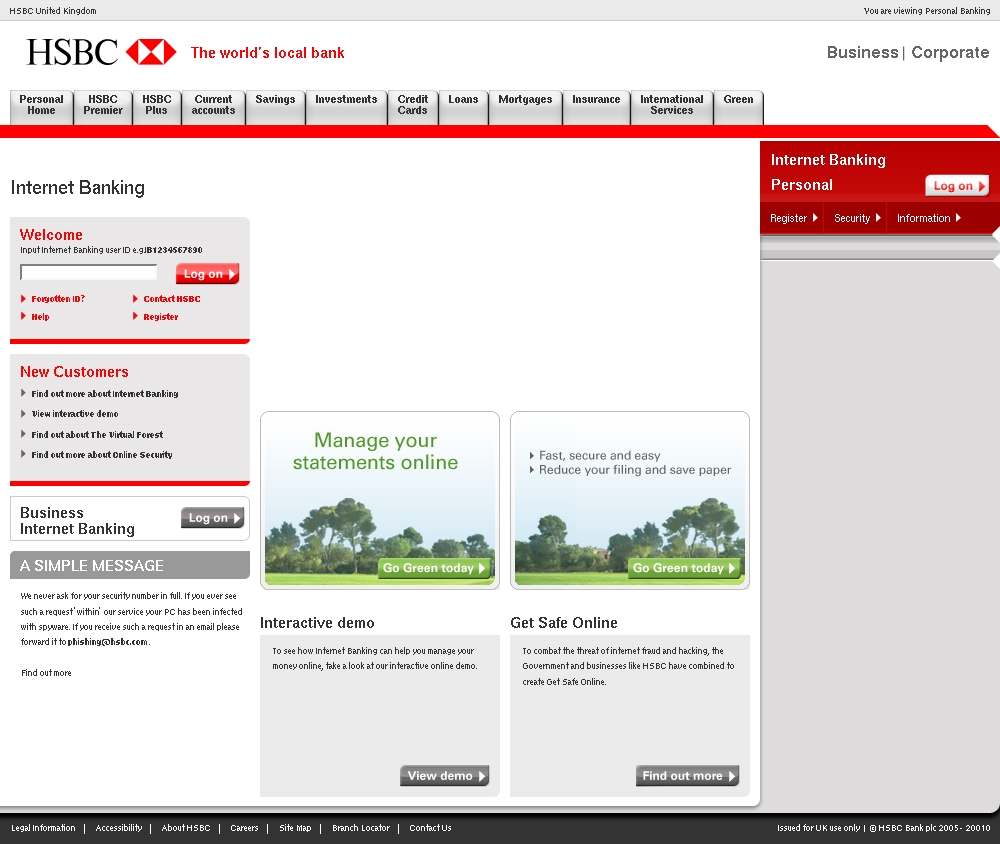This screenshot has width=1000, height=844.
Task: Click Find out more under A Simple Message
Action: click(46, 672)
